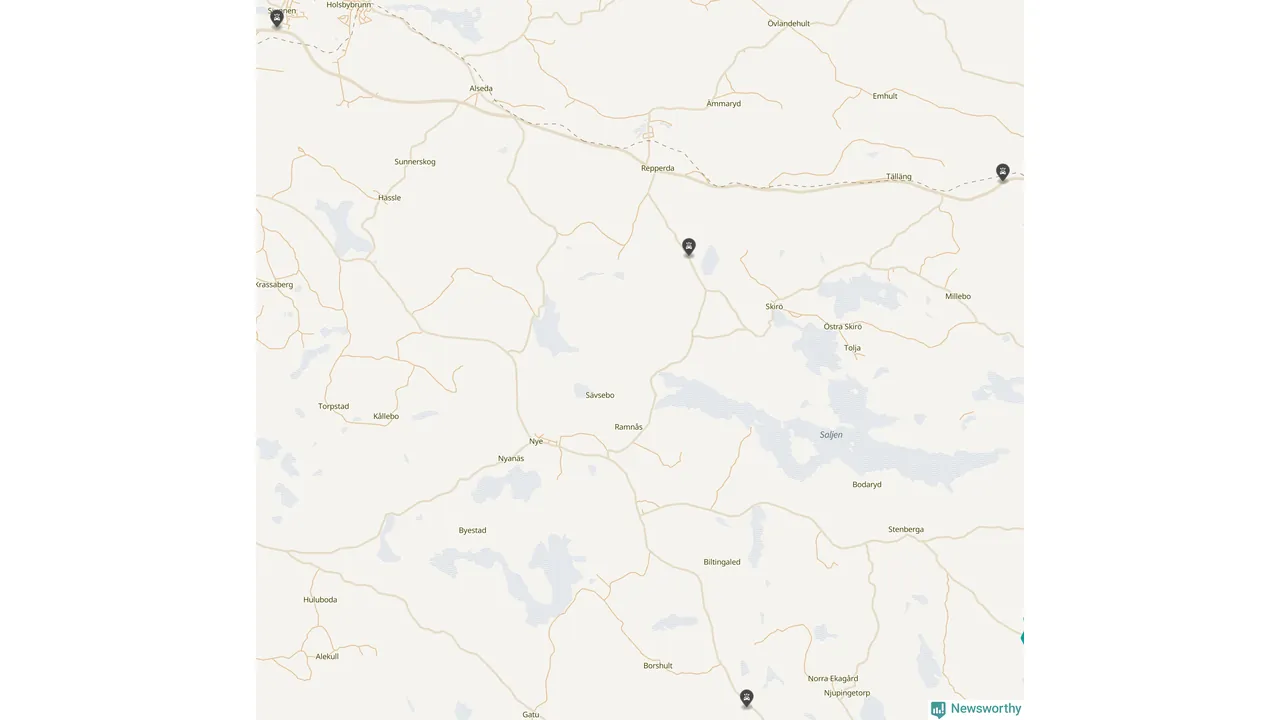Image resolution: width=1280 pixels, height=720 pixels.
Task: Open the car marker south of Repperda
Action: click(x=688, y=247)
